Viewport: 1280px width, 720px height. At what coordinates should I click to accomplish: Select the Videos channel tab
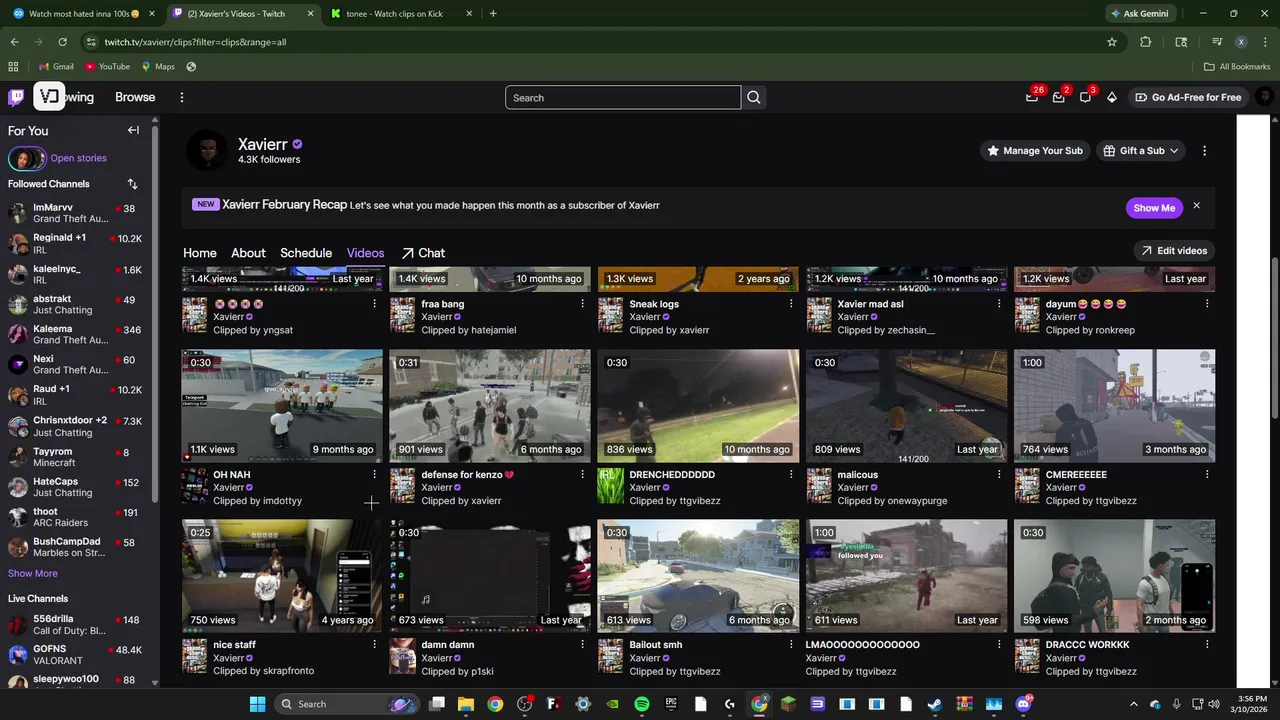tap(365, 253)
